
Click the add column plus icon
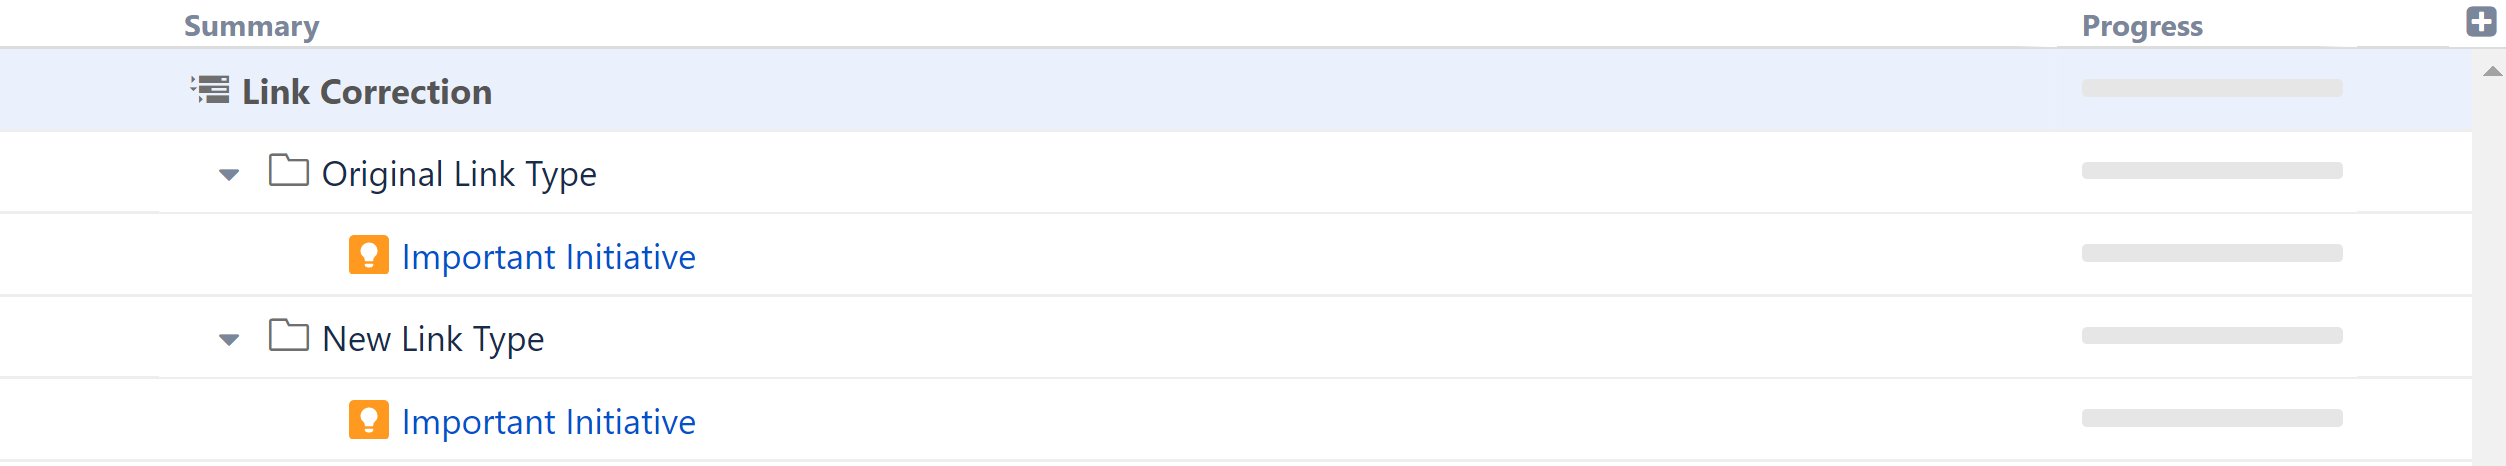coord(2481,21)
